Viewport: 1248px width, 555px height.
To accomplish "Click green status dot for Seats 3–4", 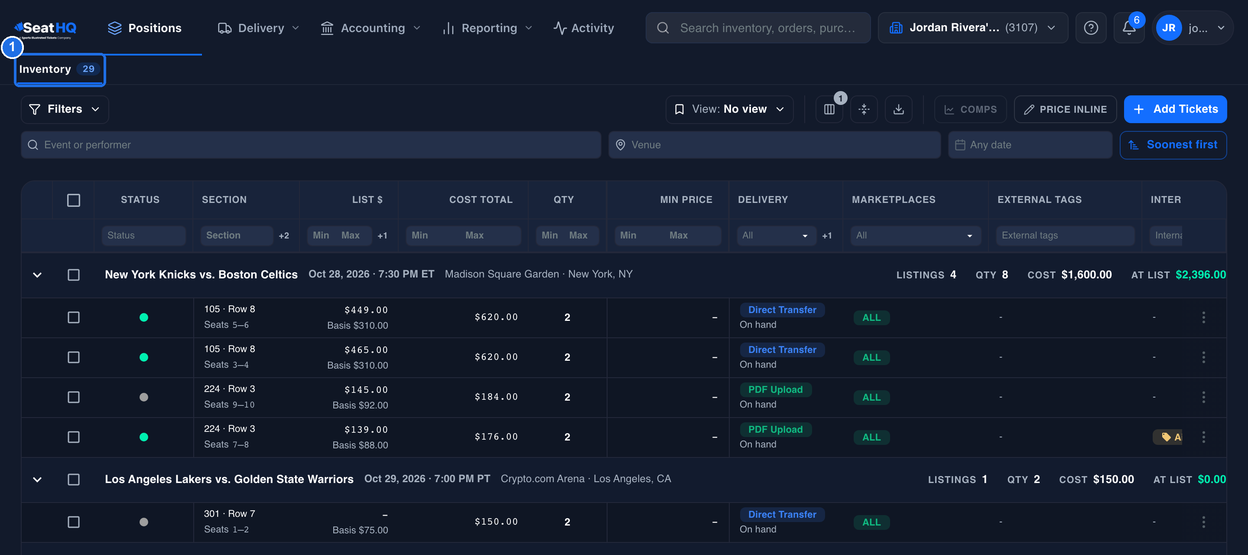I will [144, 357].
